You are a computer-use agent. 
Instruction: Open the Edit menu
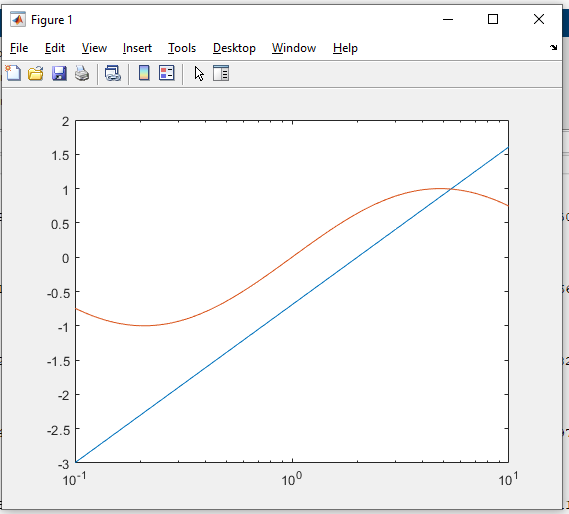coord(55,48)
